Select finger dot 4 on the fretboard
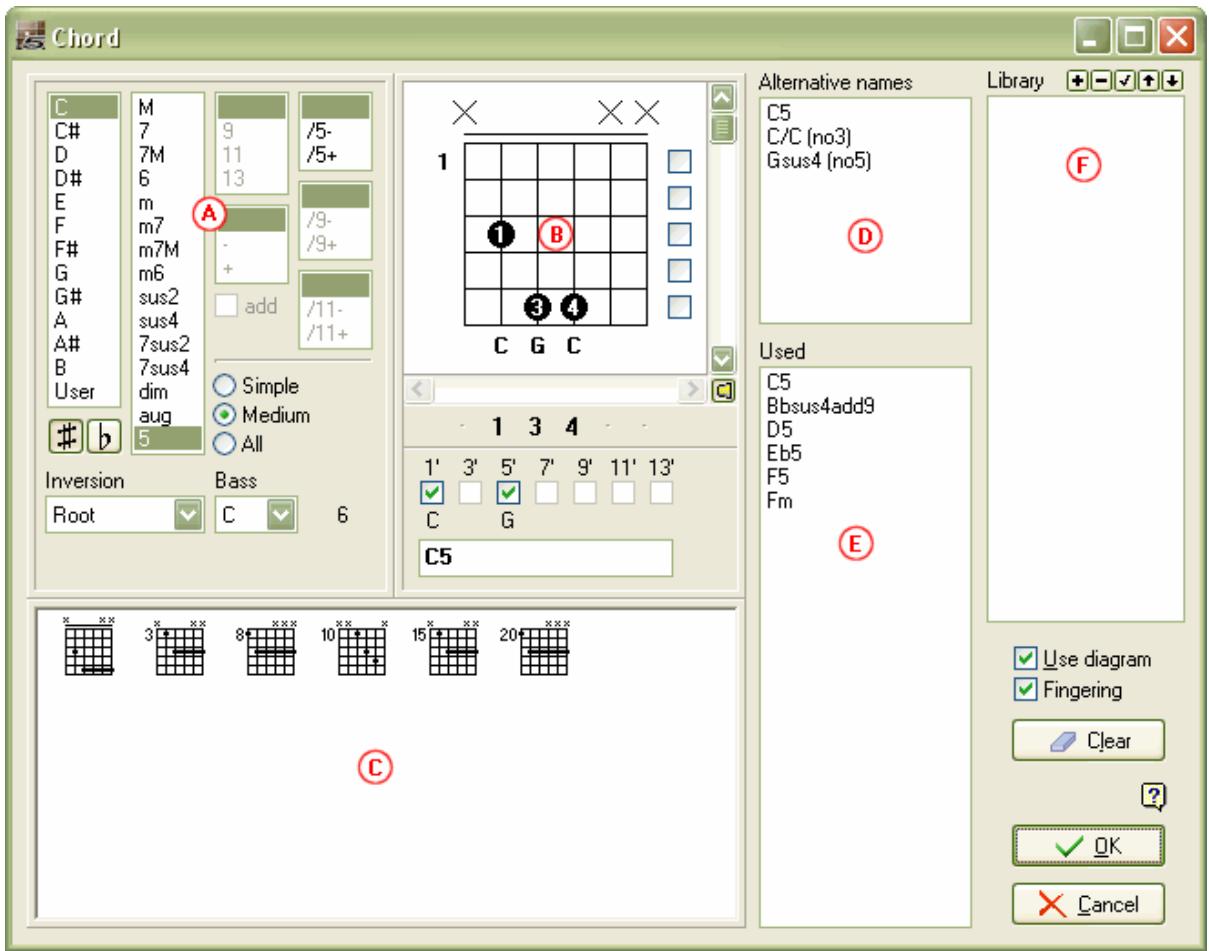The image size is (1209, 951). pos(574,308)
